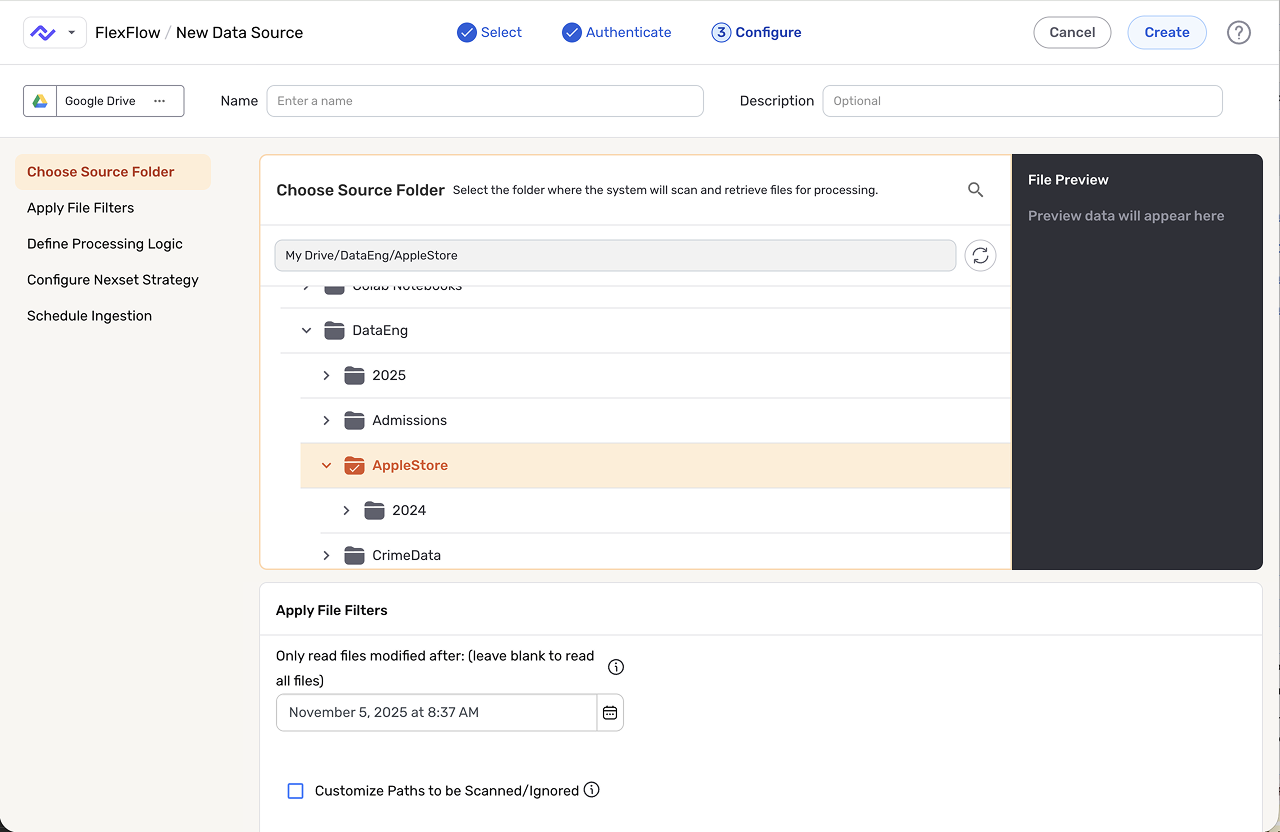Open the calendar date picker icon
Viewport: 1280px width, 832px height.
(x=610, y=713)
